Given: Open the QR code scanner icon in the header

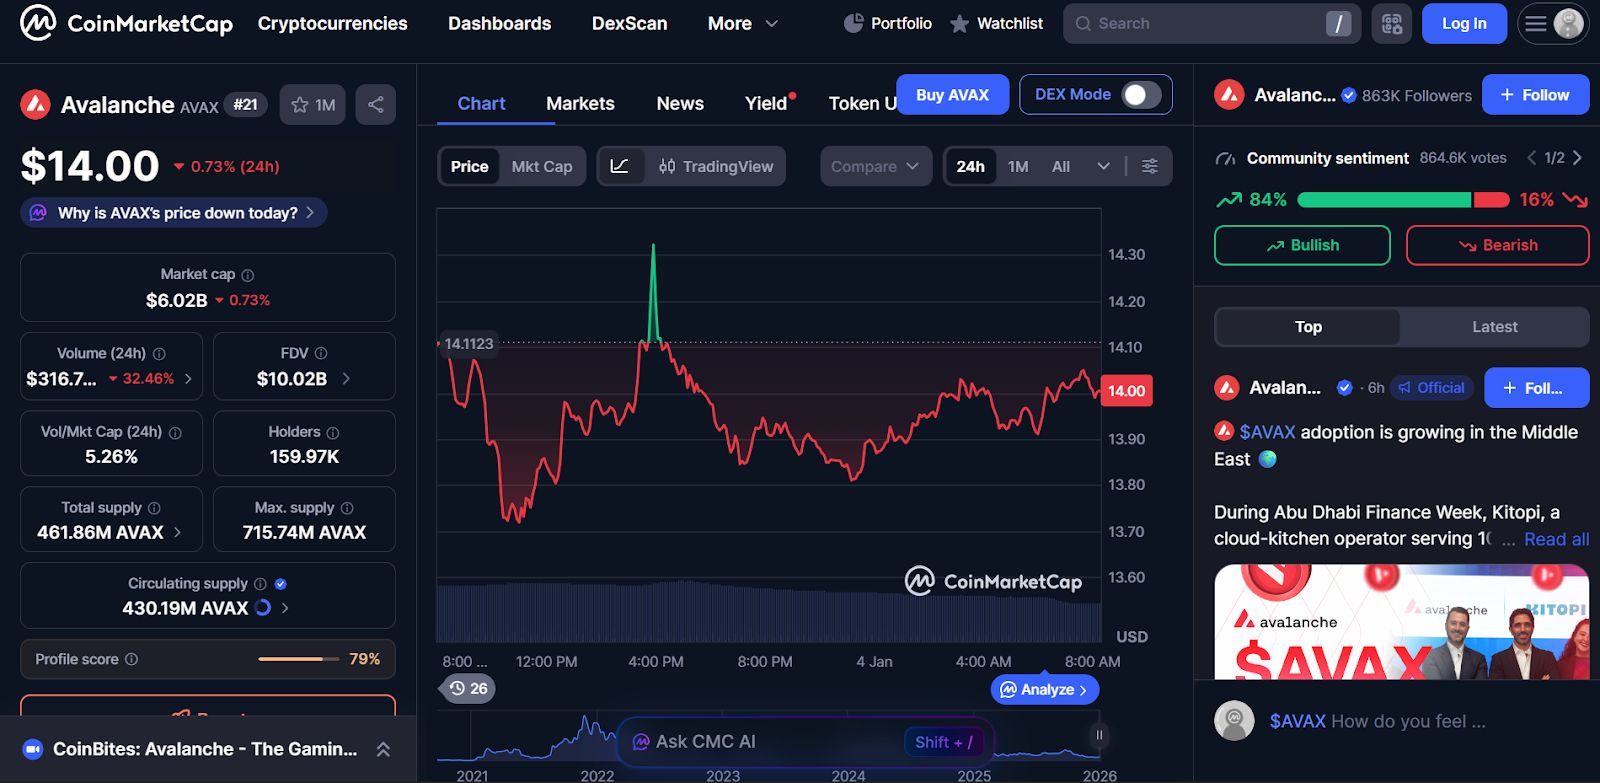Looking at the screenshot, I should click(x=1392, y=23).
